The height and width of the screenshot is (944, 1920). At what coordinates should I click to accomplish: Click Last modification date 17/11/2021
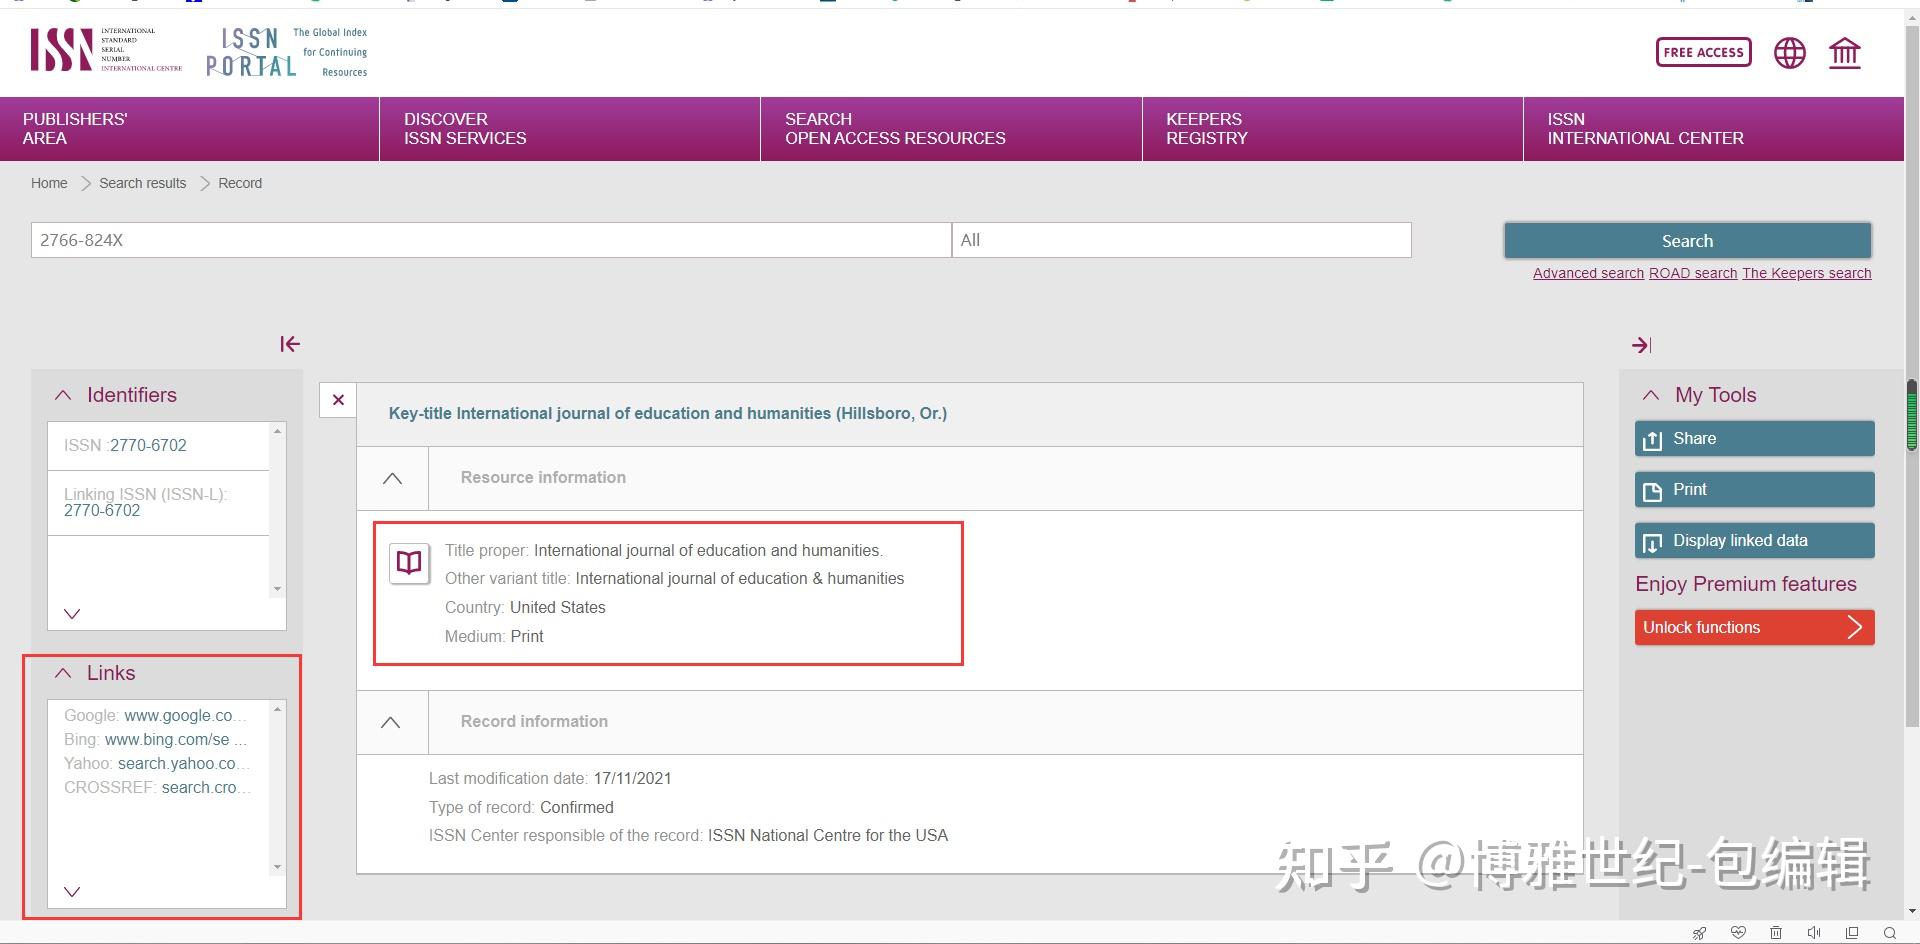tap(550, 778)
